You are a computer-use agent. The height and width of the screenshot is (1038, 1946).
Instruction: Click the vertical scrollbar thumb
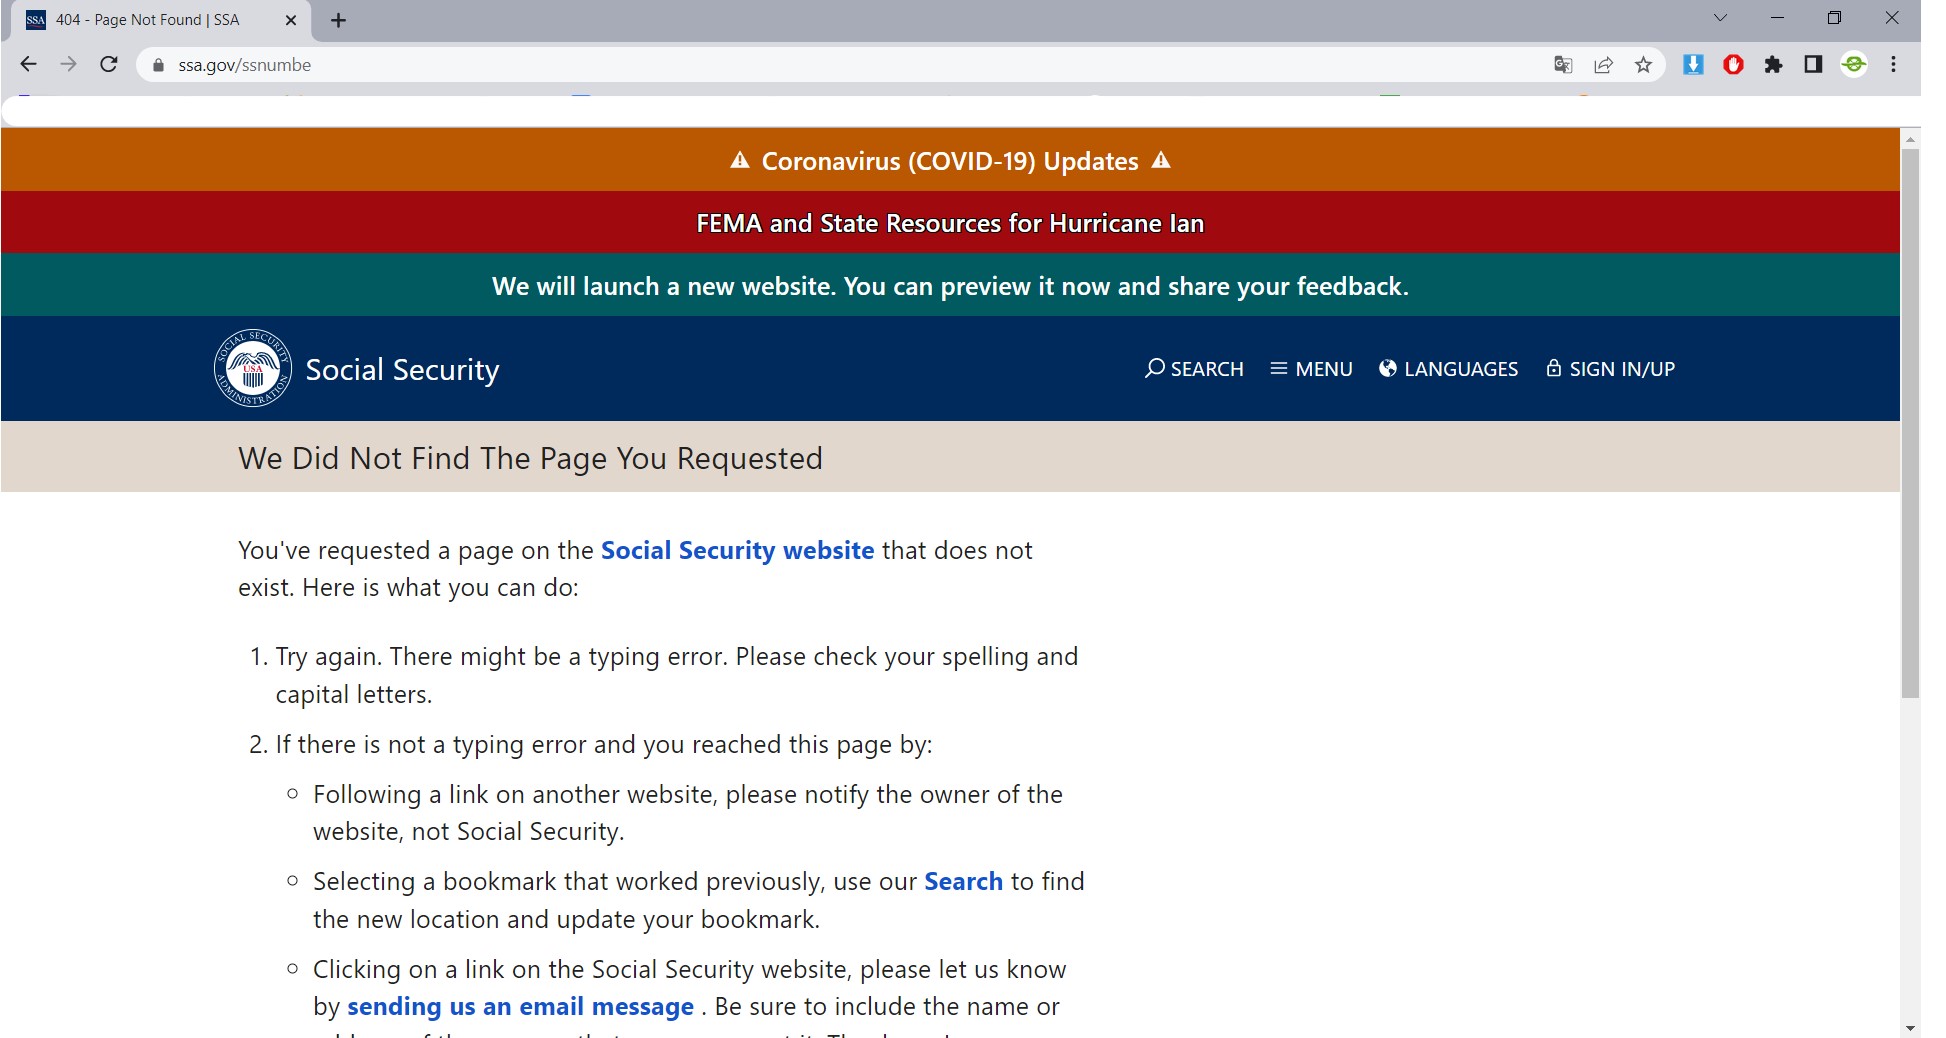(1910, 420)
